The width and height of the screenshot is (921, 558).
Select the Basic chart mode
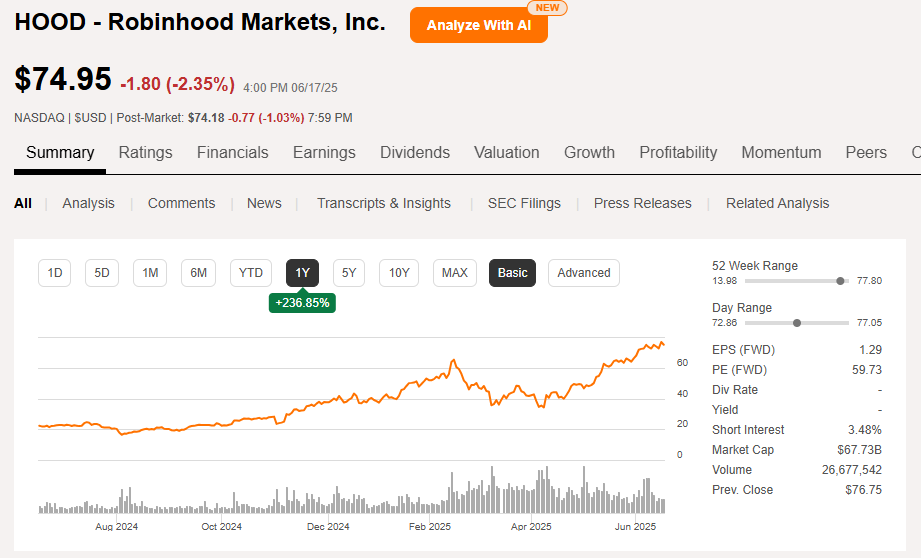pyautogui.click(x=512, y=273)
